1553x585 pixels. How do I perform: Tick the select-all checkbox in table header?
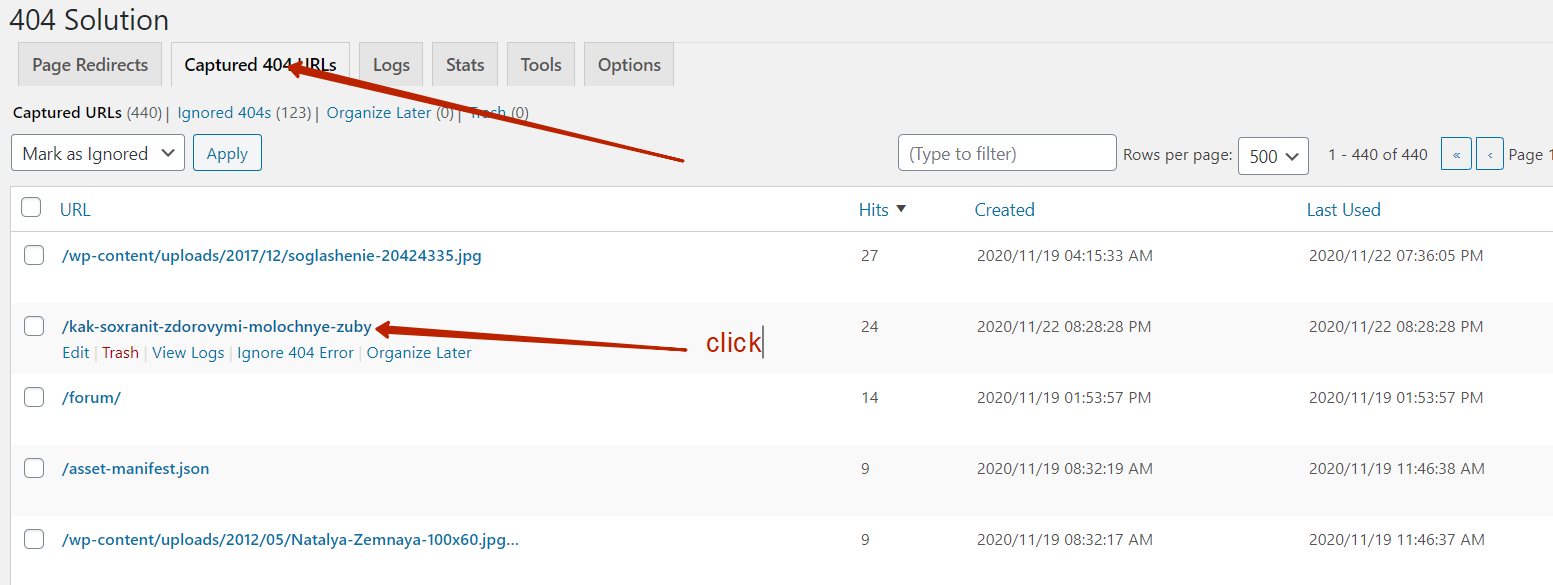pyautogui.click(x=31, y=207)
